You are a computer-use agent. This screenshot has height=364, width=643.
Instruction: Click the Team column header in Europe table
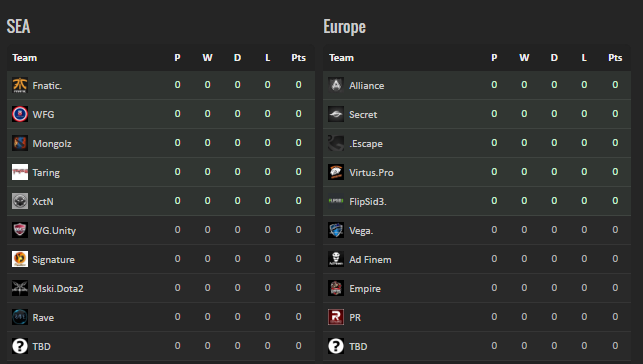click(341, 58)
